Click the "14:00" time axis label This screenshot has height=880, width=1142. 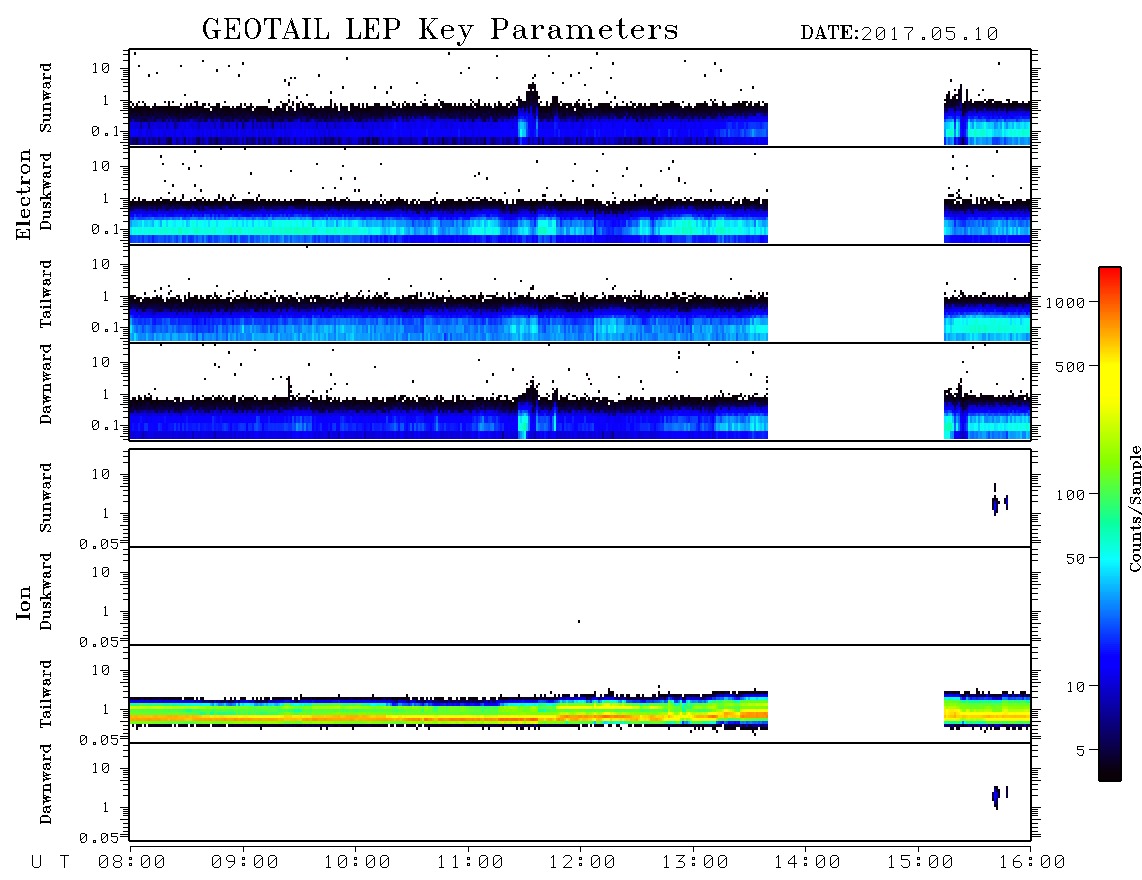tap(807, 863)
